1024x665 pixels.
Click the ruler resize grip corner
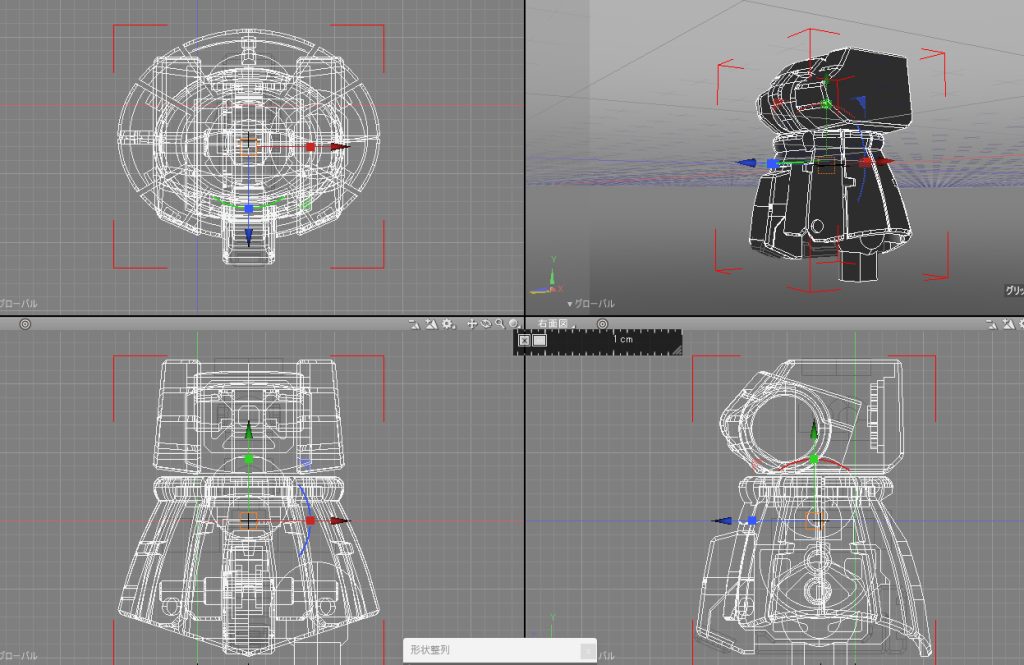[677, 351]
